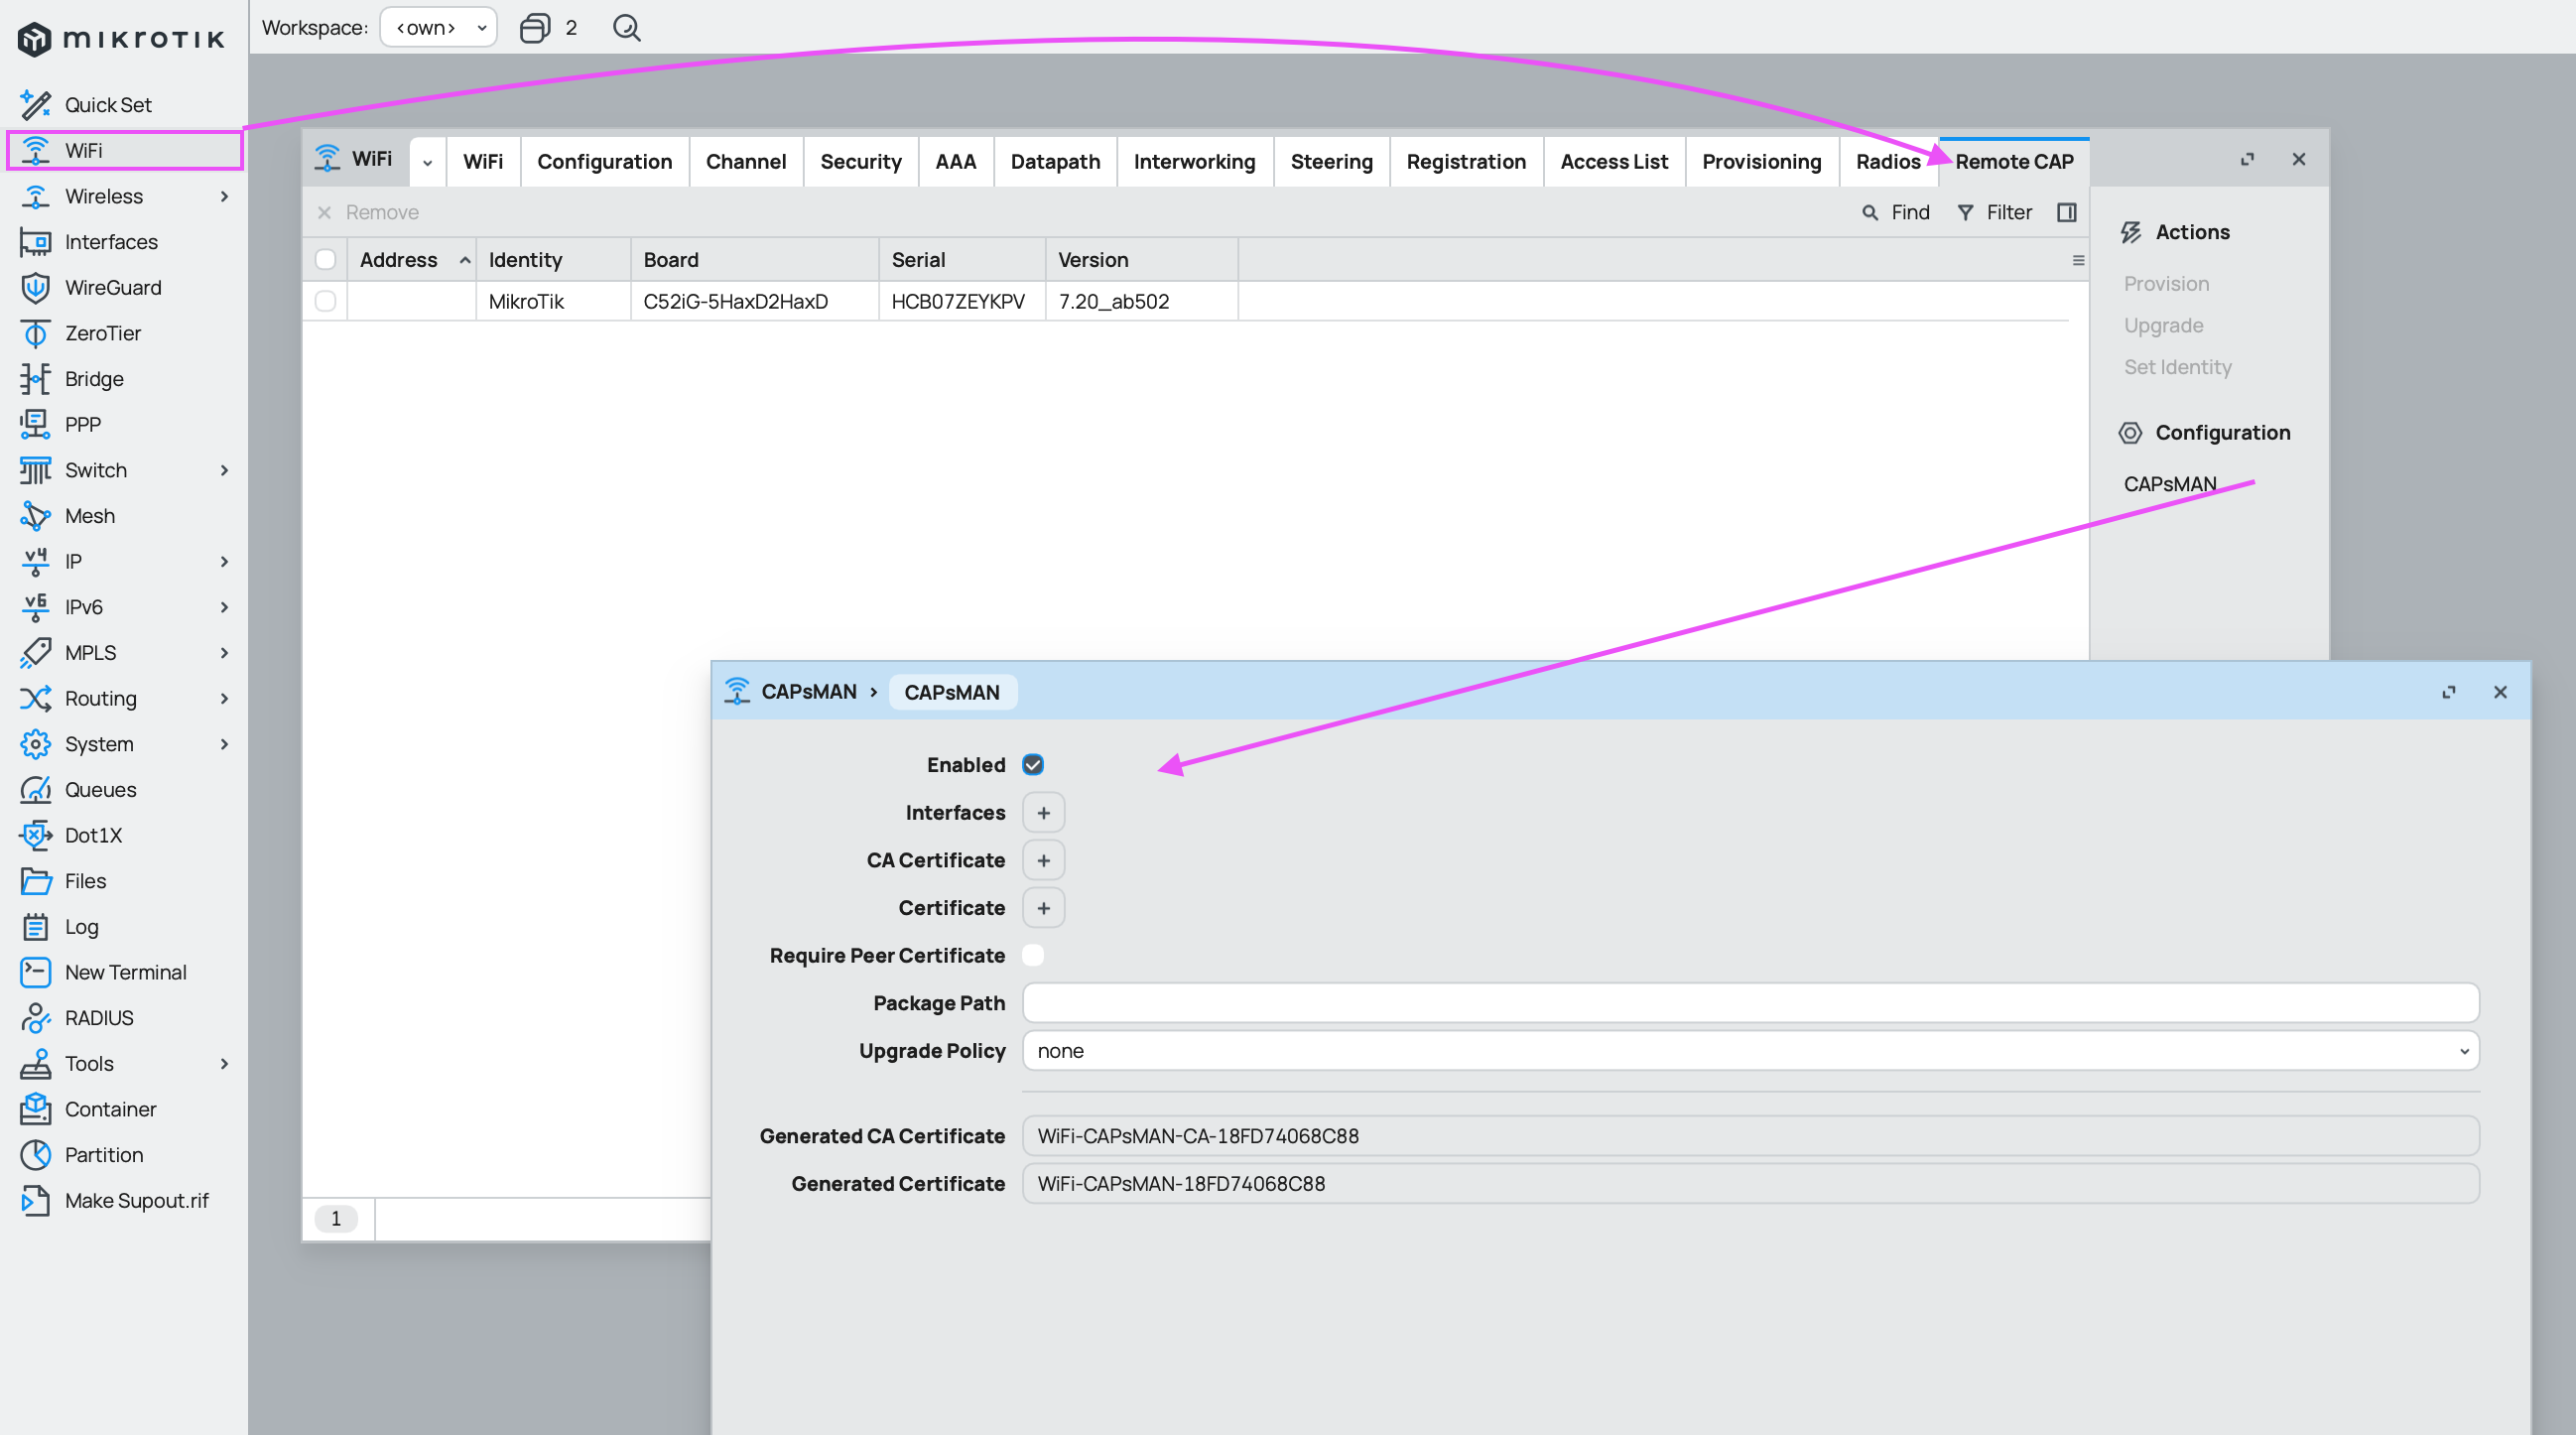Click Find in the Remote CAP toolbar
This screenshot has height=1435, width=2576.
(x=1896, y=212)
